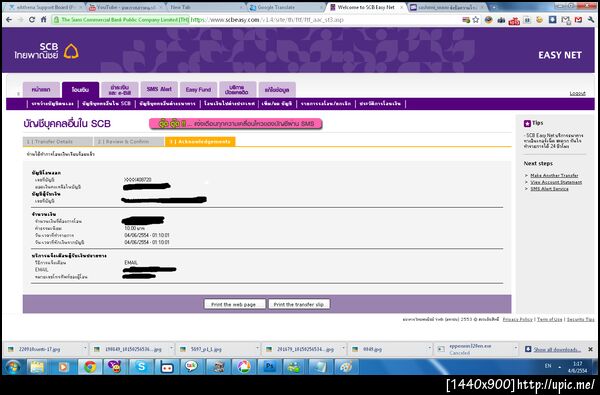Click the pink SMS notification banner
The height and width of the screenshot is (395, 600).
236,124
